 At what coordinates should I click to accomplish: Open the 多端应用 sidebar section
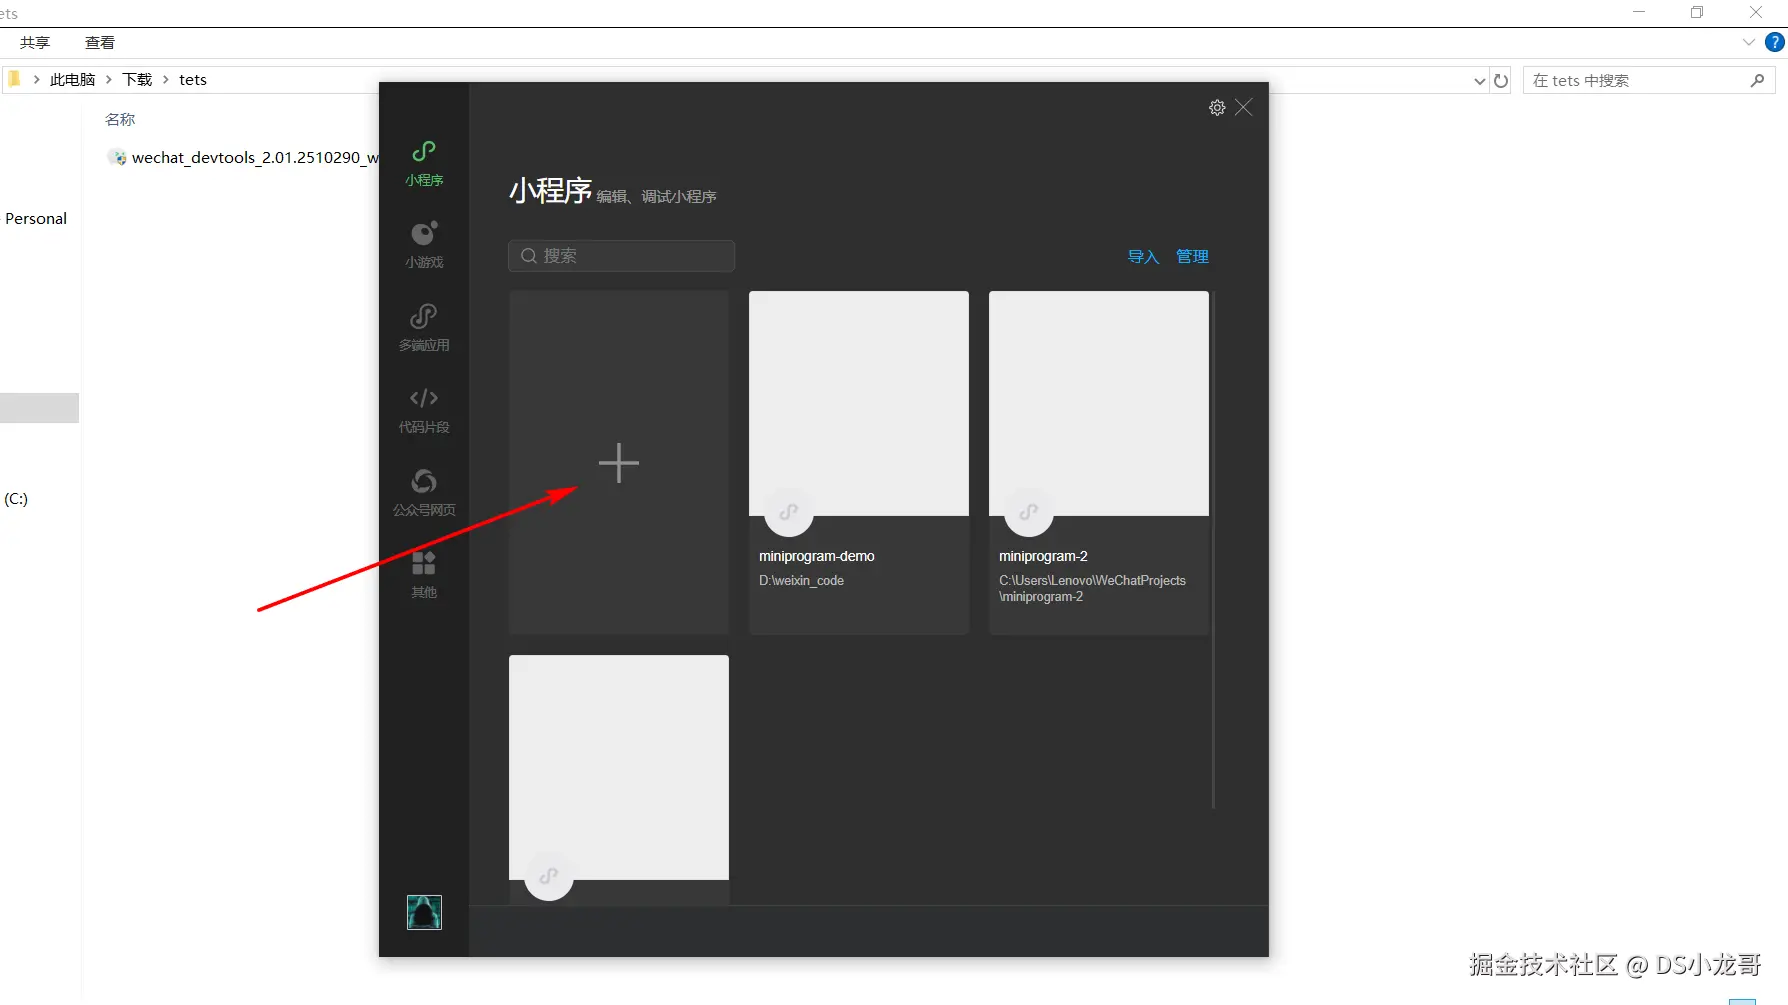click(x=424, y=328)
